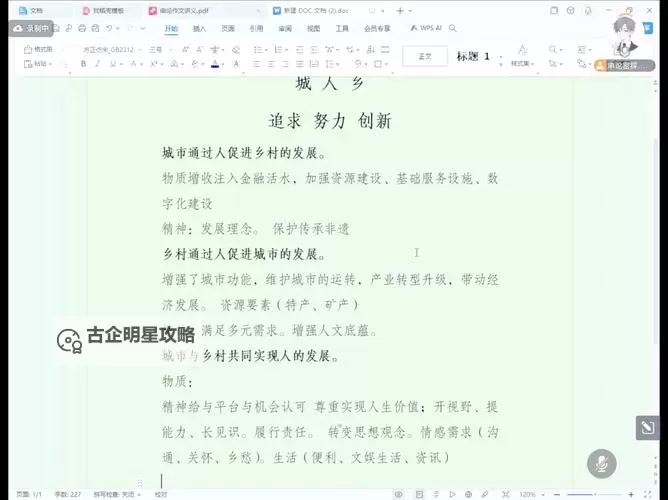Image resolution: width=668 pixels, height=500 pixels.
Task: Switch to the 论作文讲义.pdf document tab
Action: [183, 11]
